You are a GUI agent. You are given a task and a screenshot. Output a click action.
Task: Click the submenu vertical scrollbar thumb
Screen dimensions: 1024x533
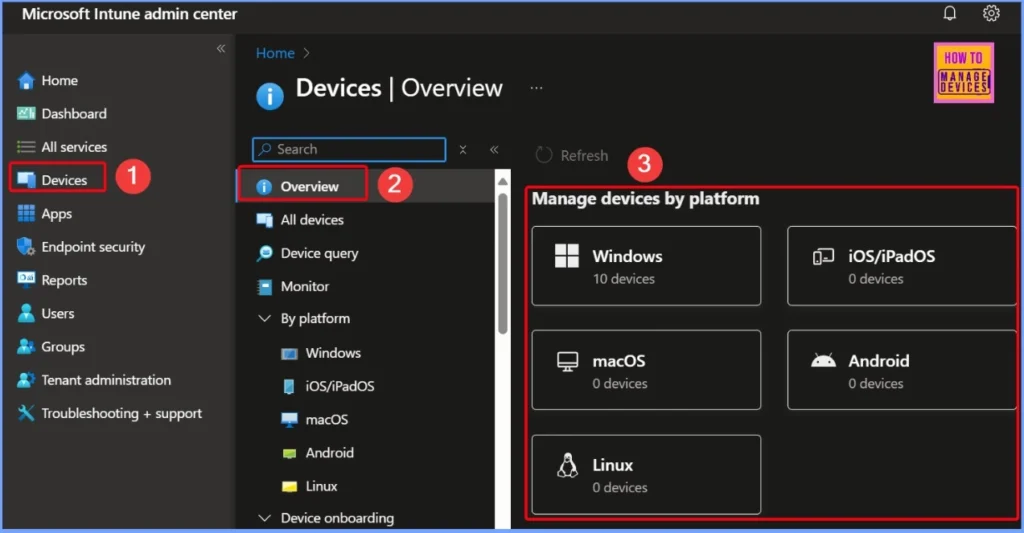coord(502,263)
